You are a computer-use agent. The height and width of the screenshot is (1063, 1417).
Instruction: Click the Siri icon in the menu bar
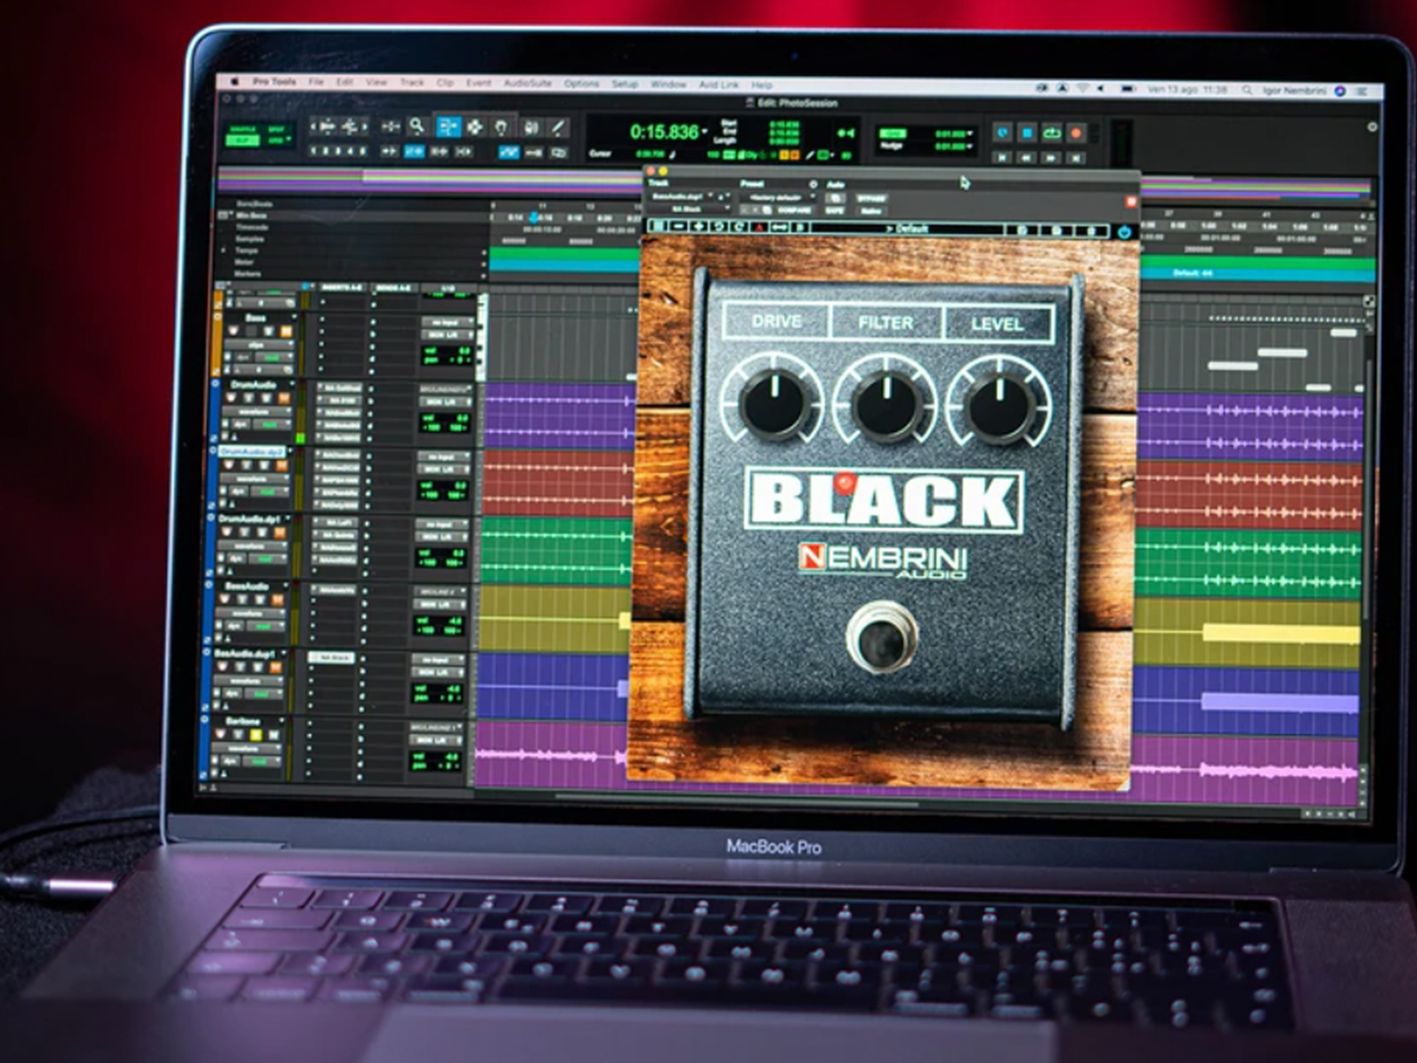tap(1340, 91)
